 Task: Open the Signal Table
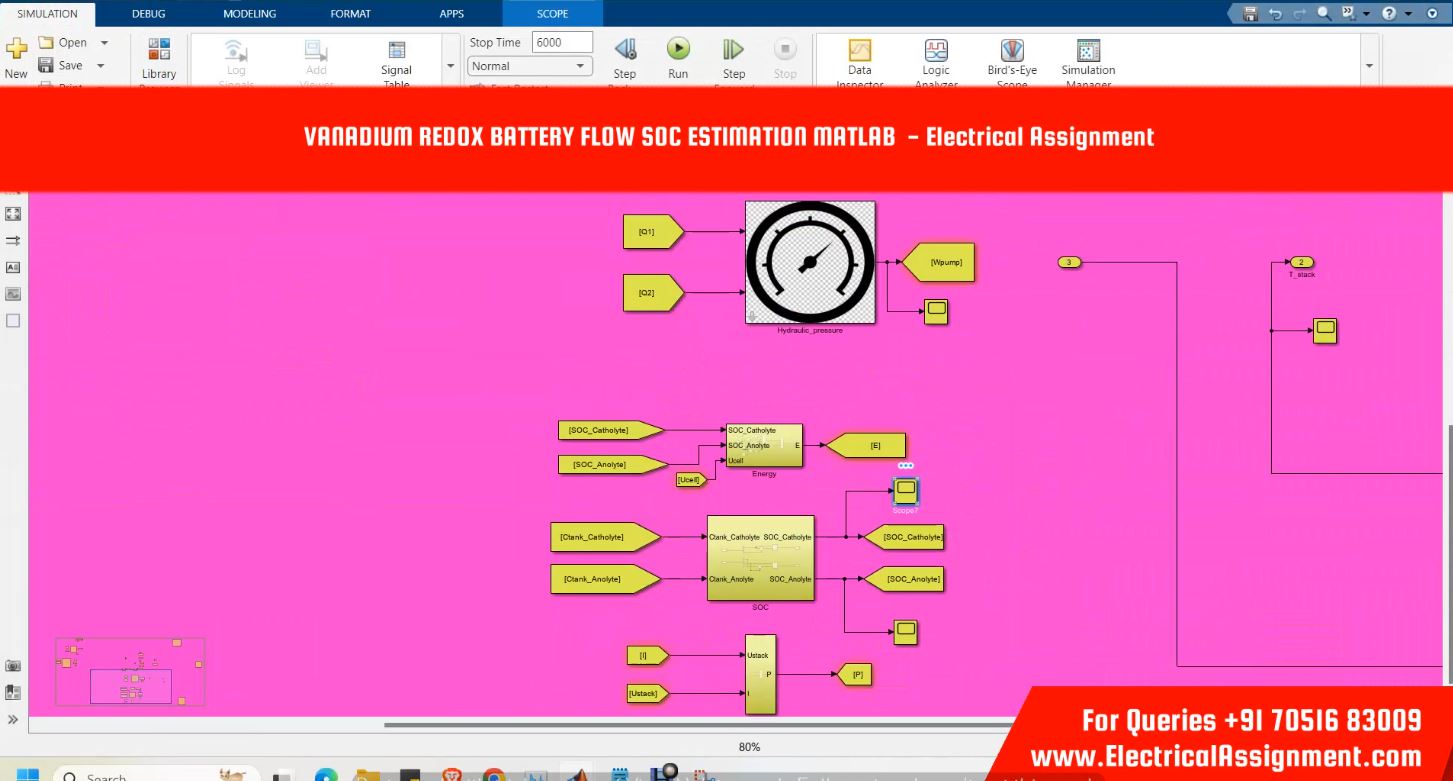pos(396,52)
